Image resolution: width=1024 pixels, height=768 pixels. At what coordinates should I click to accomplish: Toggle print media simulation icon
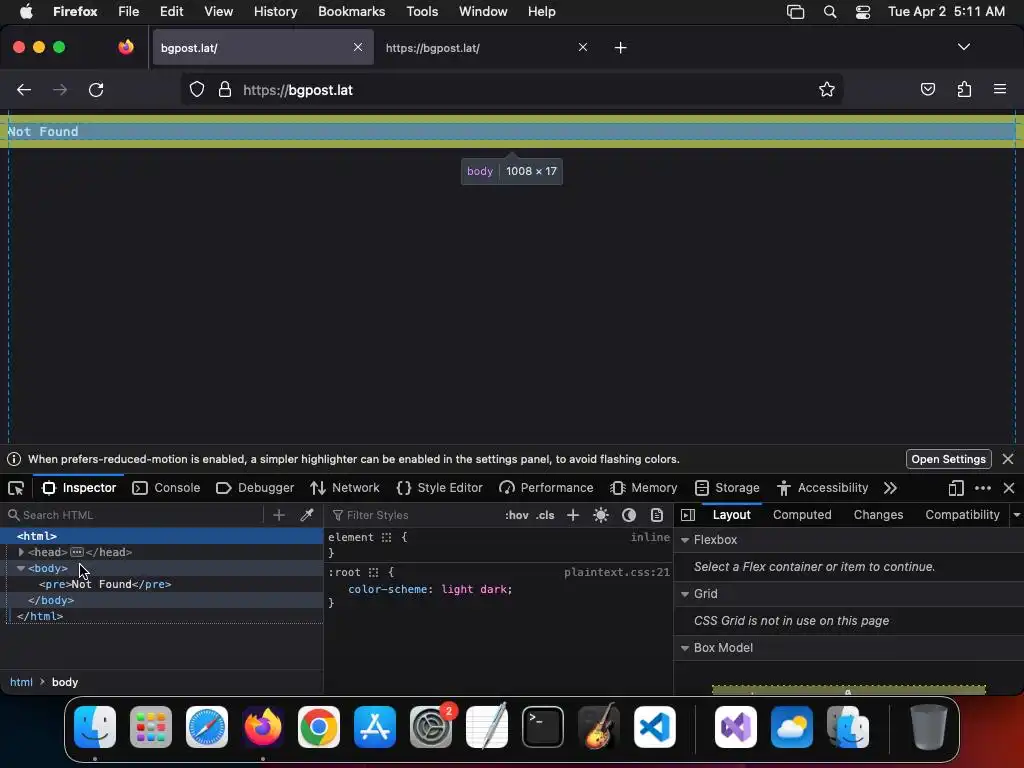click(657, 515)
